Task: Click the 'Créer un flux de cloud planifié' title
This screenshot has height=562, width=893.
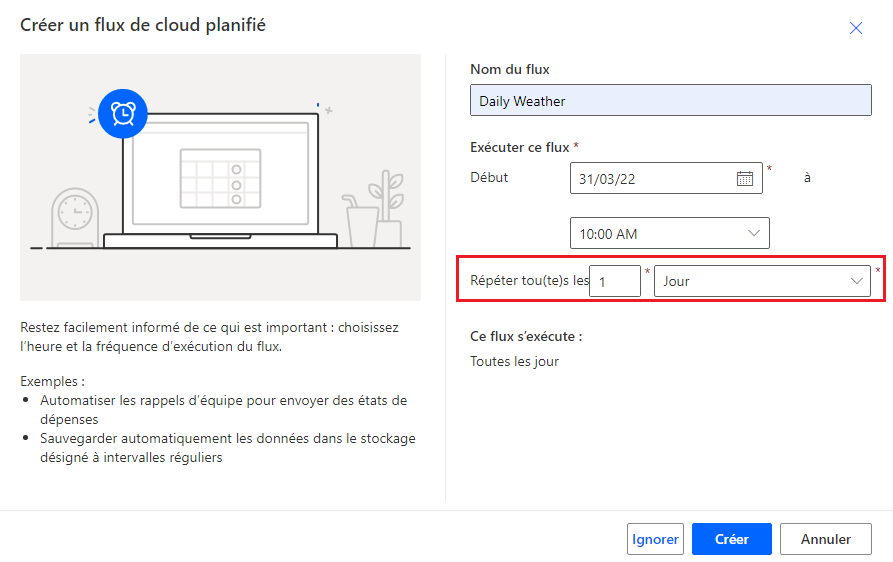Action: click(x=143, y=26)
